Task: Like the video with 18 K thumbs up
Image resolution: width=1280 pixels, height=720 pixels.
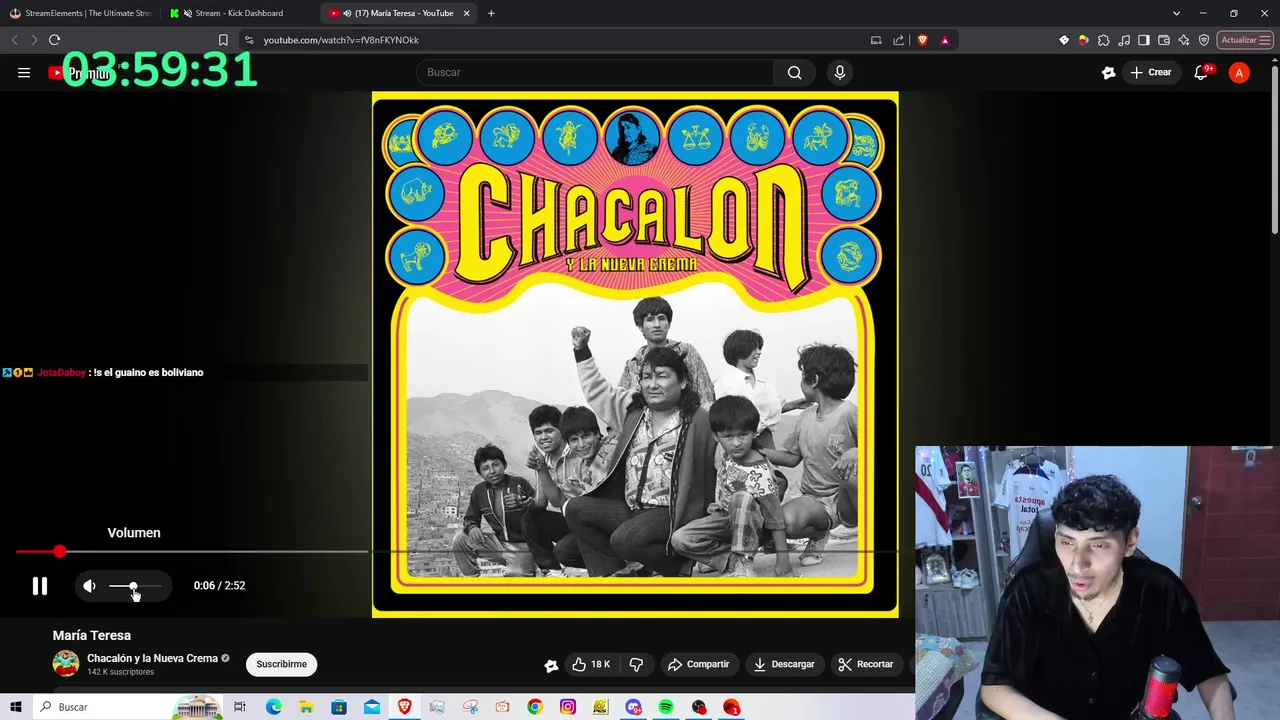Action: (590, 664)
